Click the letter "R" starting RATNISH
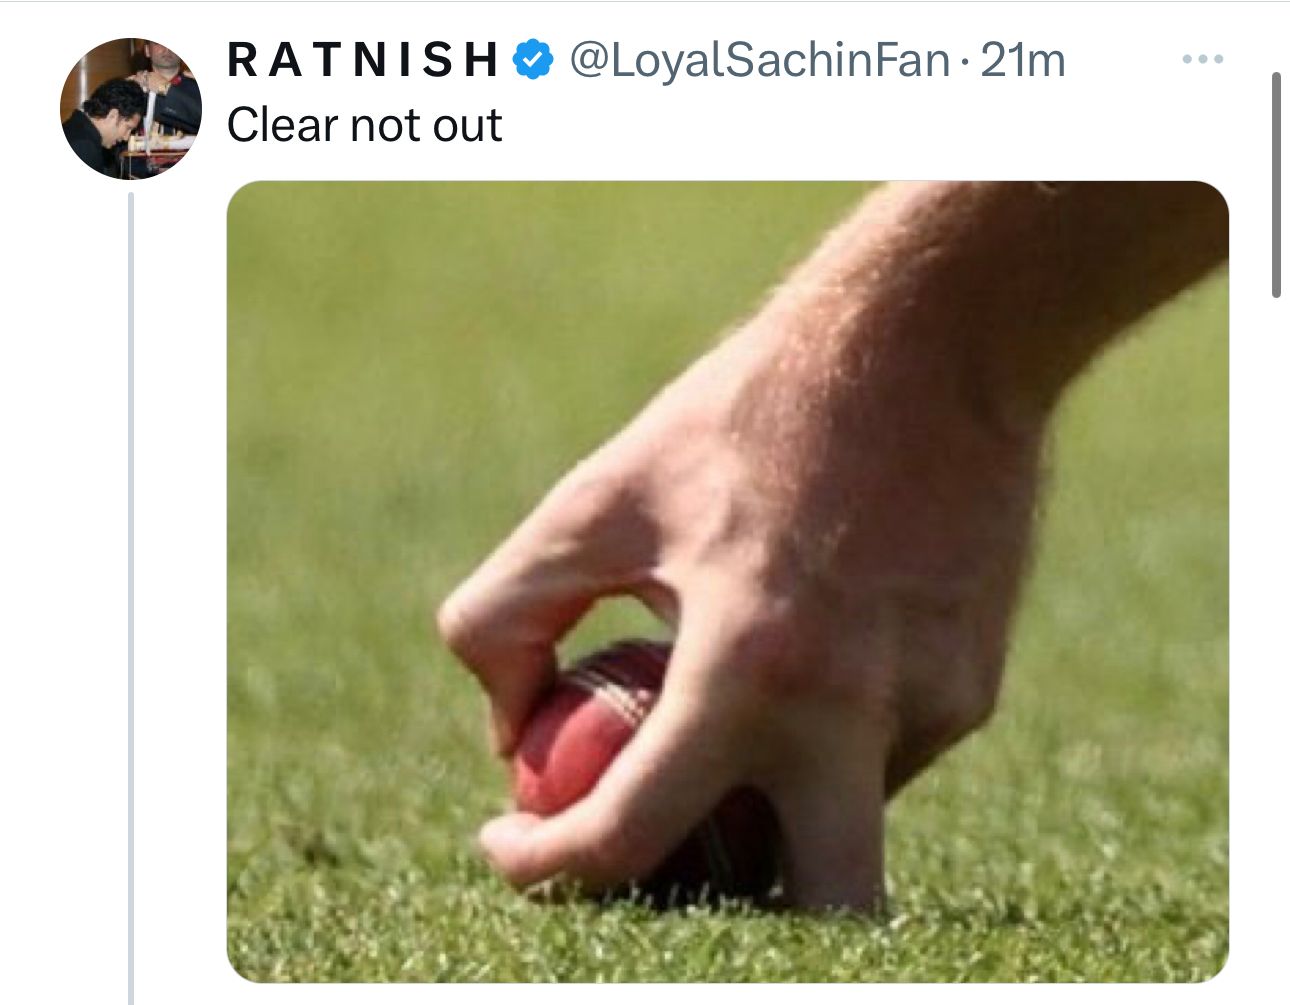This screenshot has width=1290, height=1005. [242, 60]
